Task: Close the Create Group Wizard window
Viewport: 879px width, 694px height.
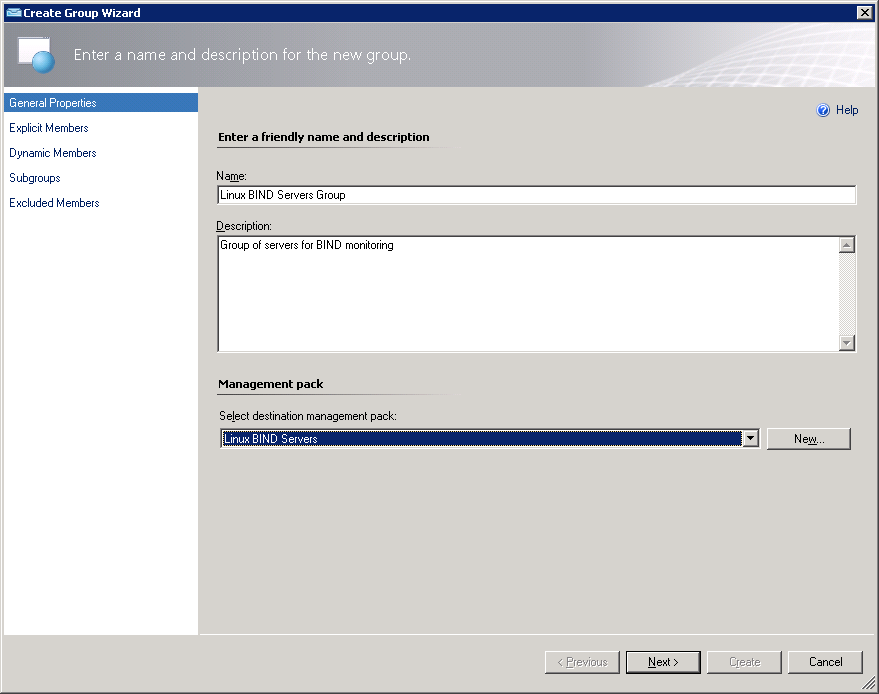Action: 864,13
